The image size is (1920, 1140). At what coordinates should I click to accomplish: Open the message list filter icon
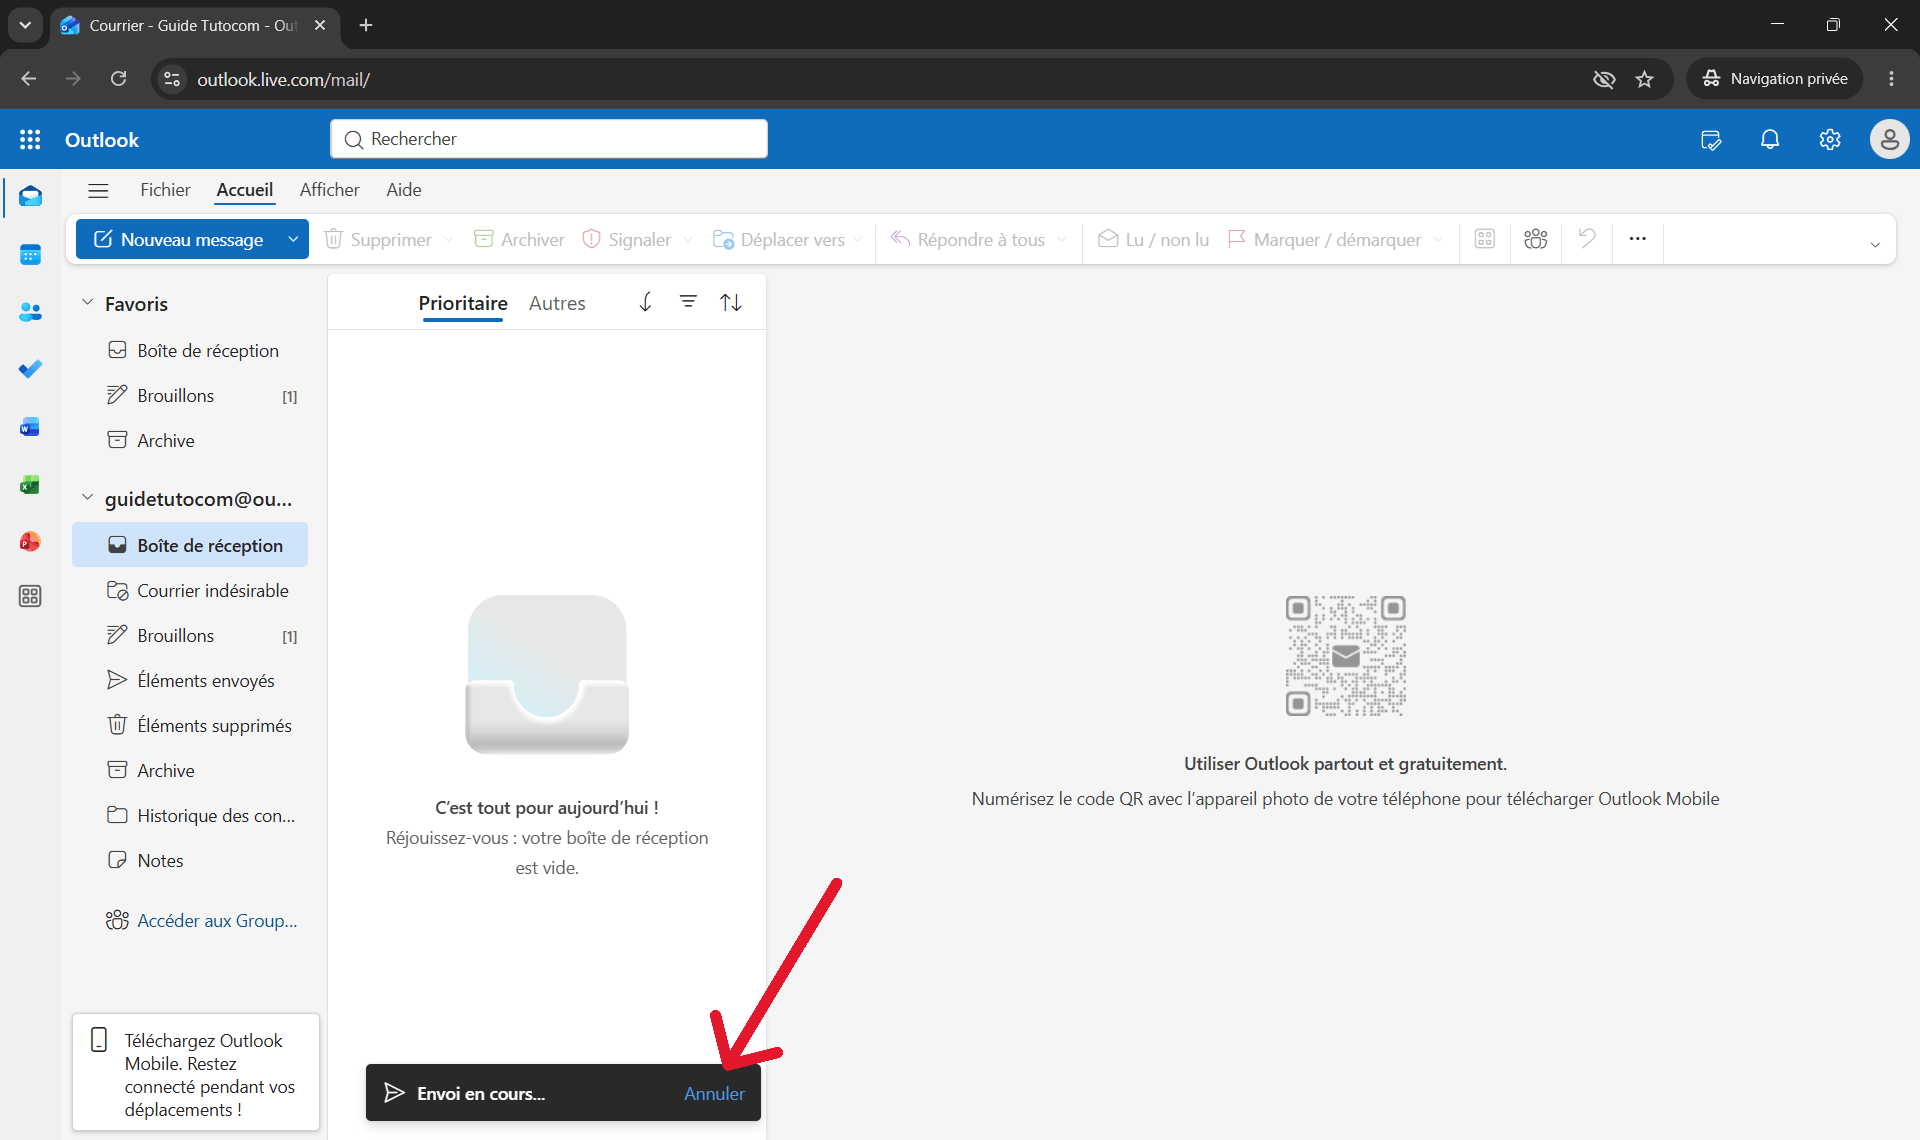click(688, 301)
